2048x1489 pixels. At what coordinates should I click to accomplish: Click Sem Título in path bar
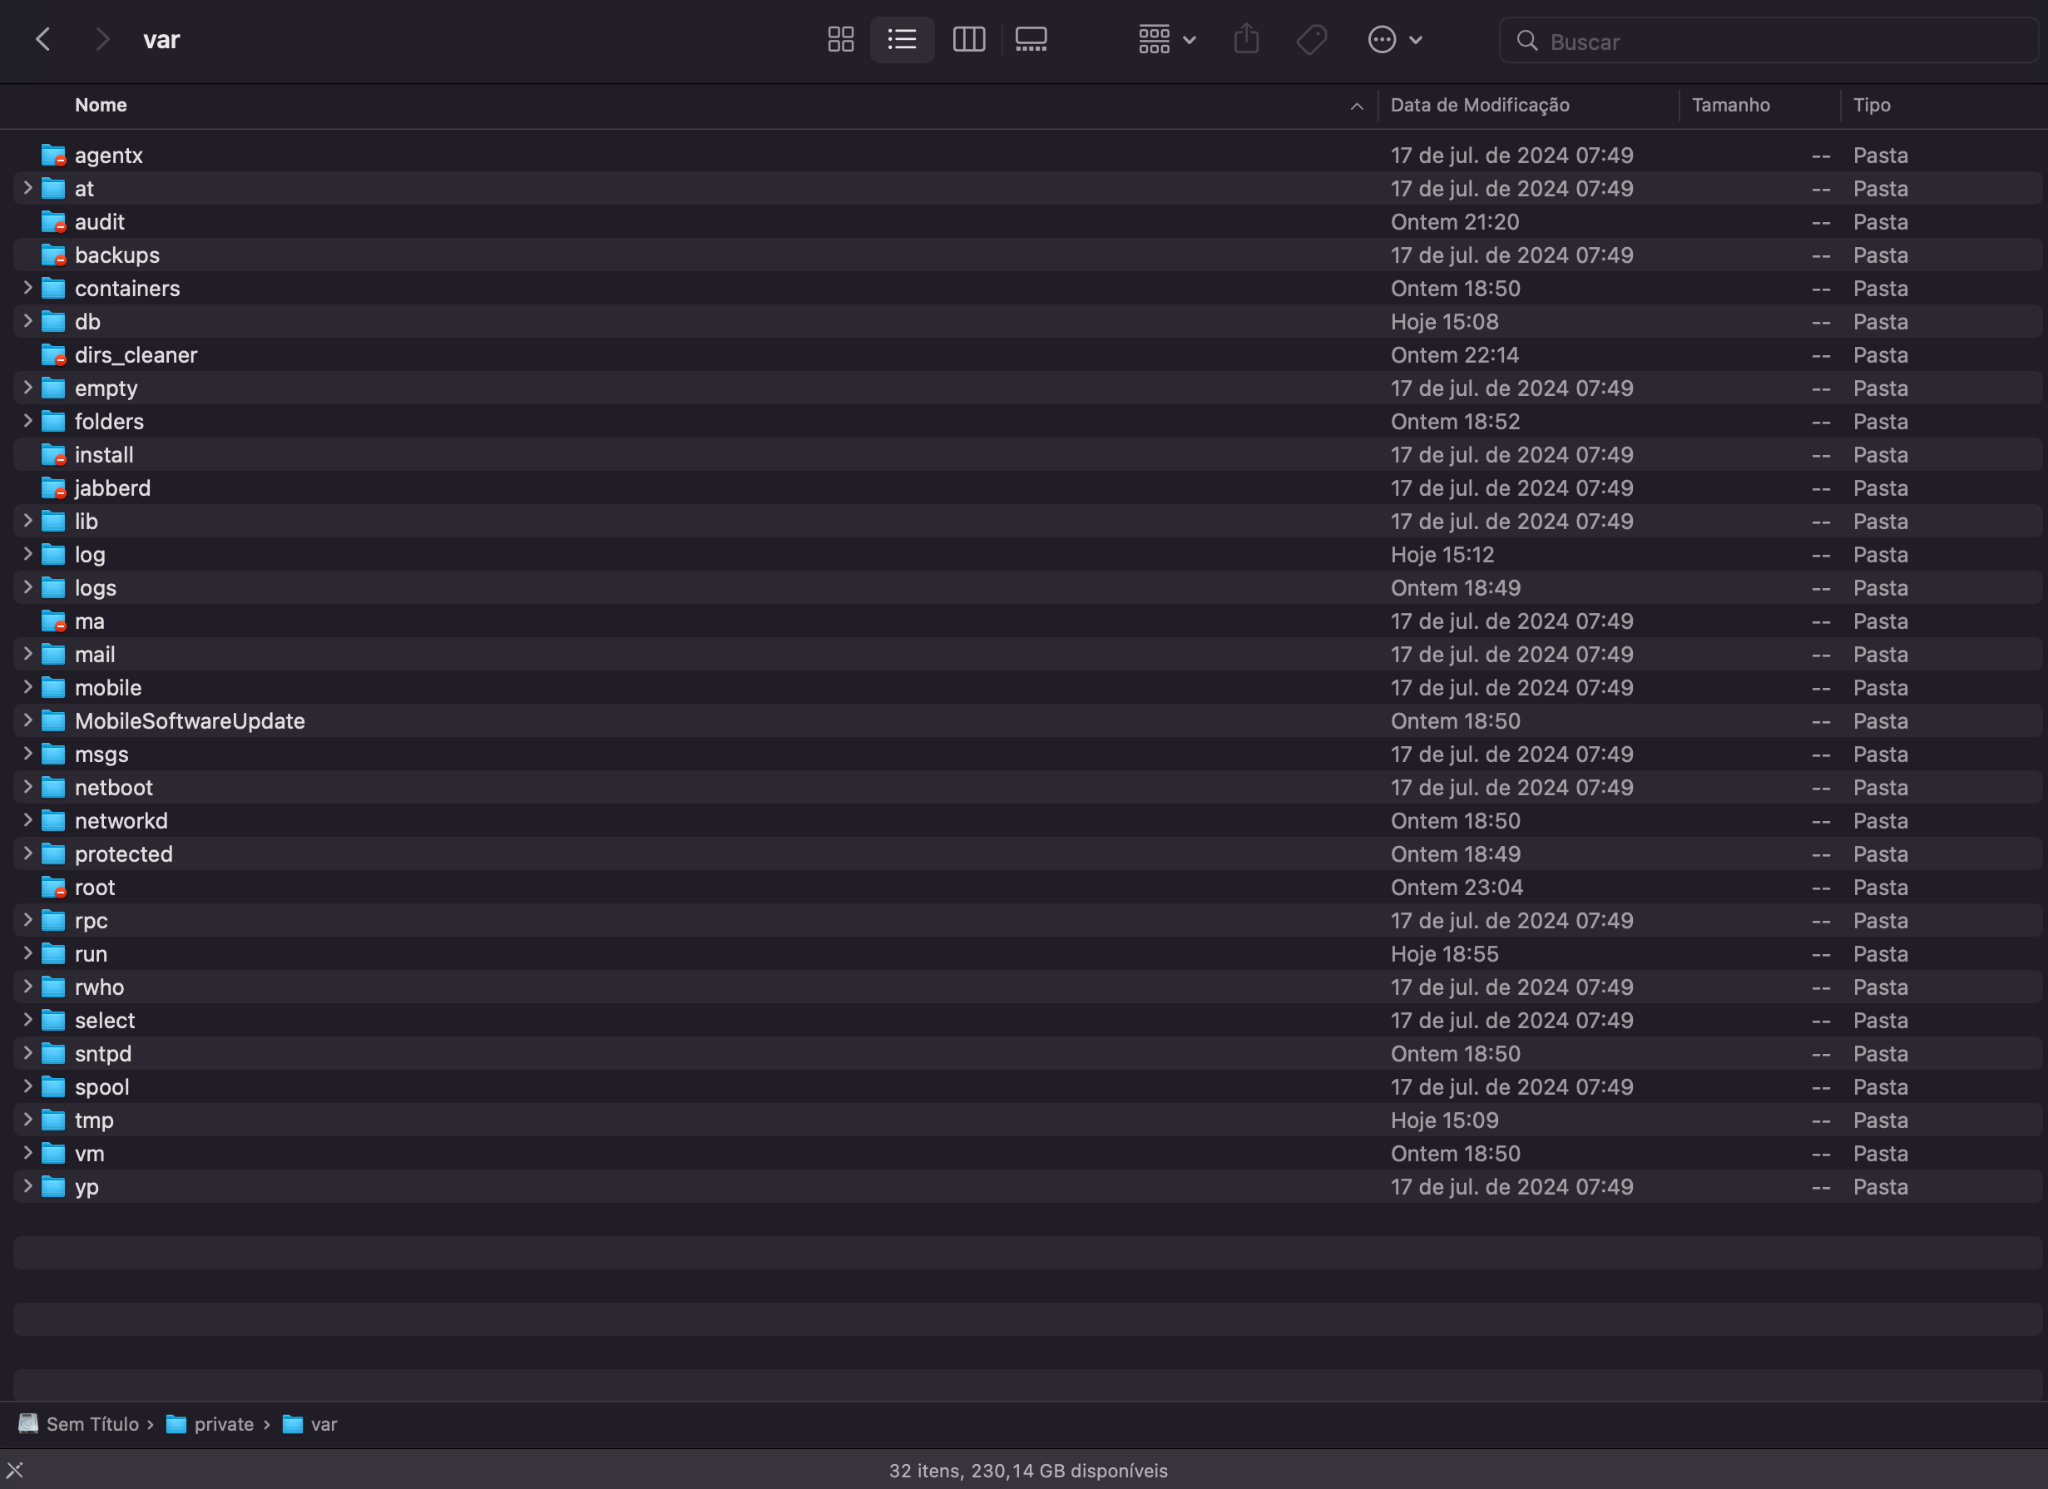tap(92, 1424)
